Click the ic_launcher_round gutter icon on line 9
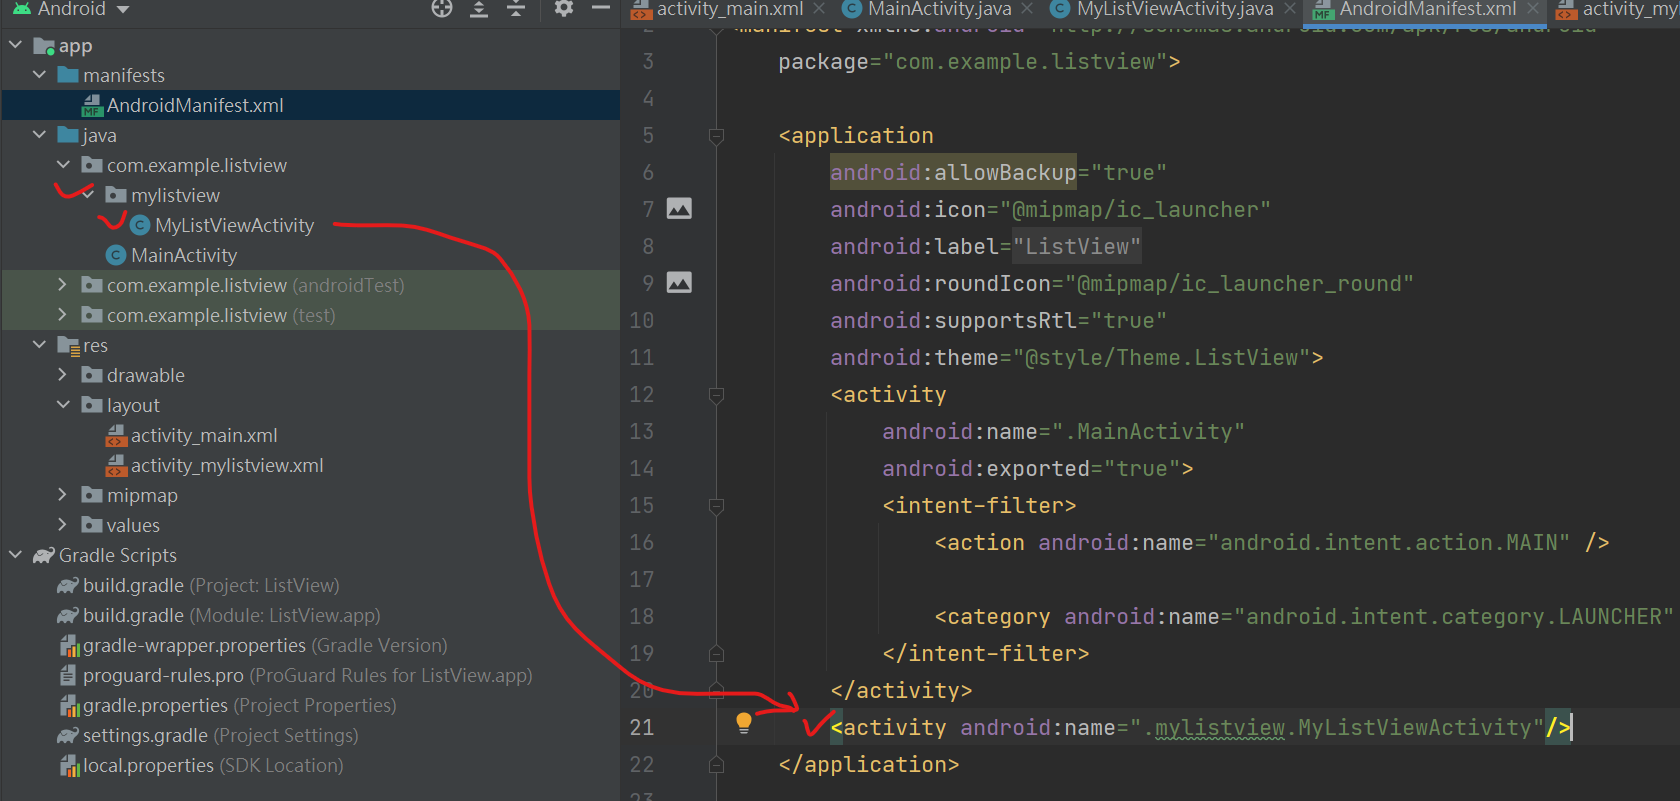This screenshot has width=1680, height=801. 679,283
